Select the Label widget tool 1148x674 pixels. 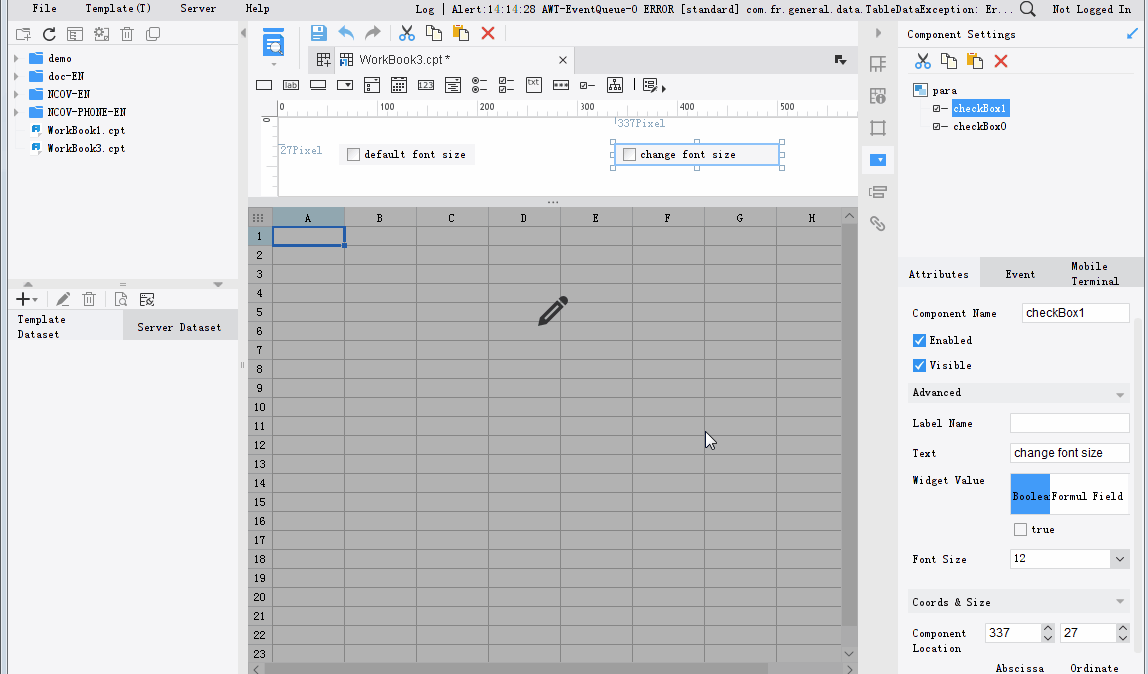(x=291, y=85)
